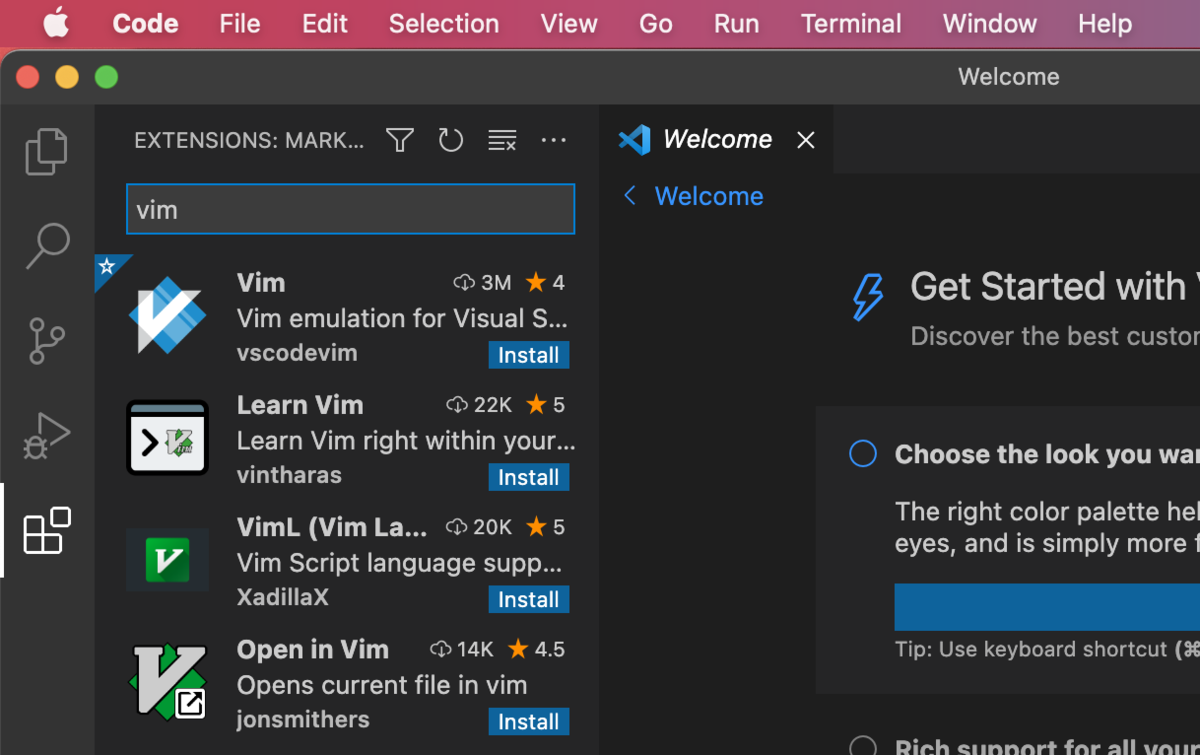Open the Search view
1200x755 pixels.
pyautogui.click(x=46, y=245)
